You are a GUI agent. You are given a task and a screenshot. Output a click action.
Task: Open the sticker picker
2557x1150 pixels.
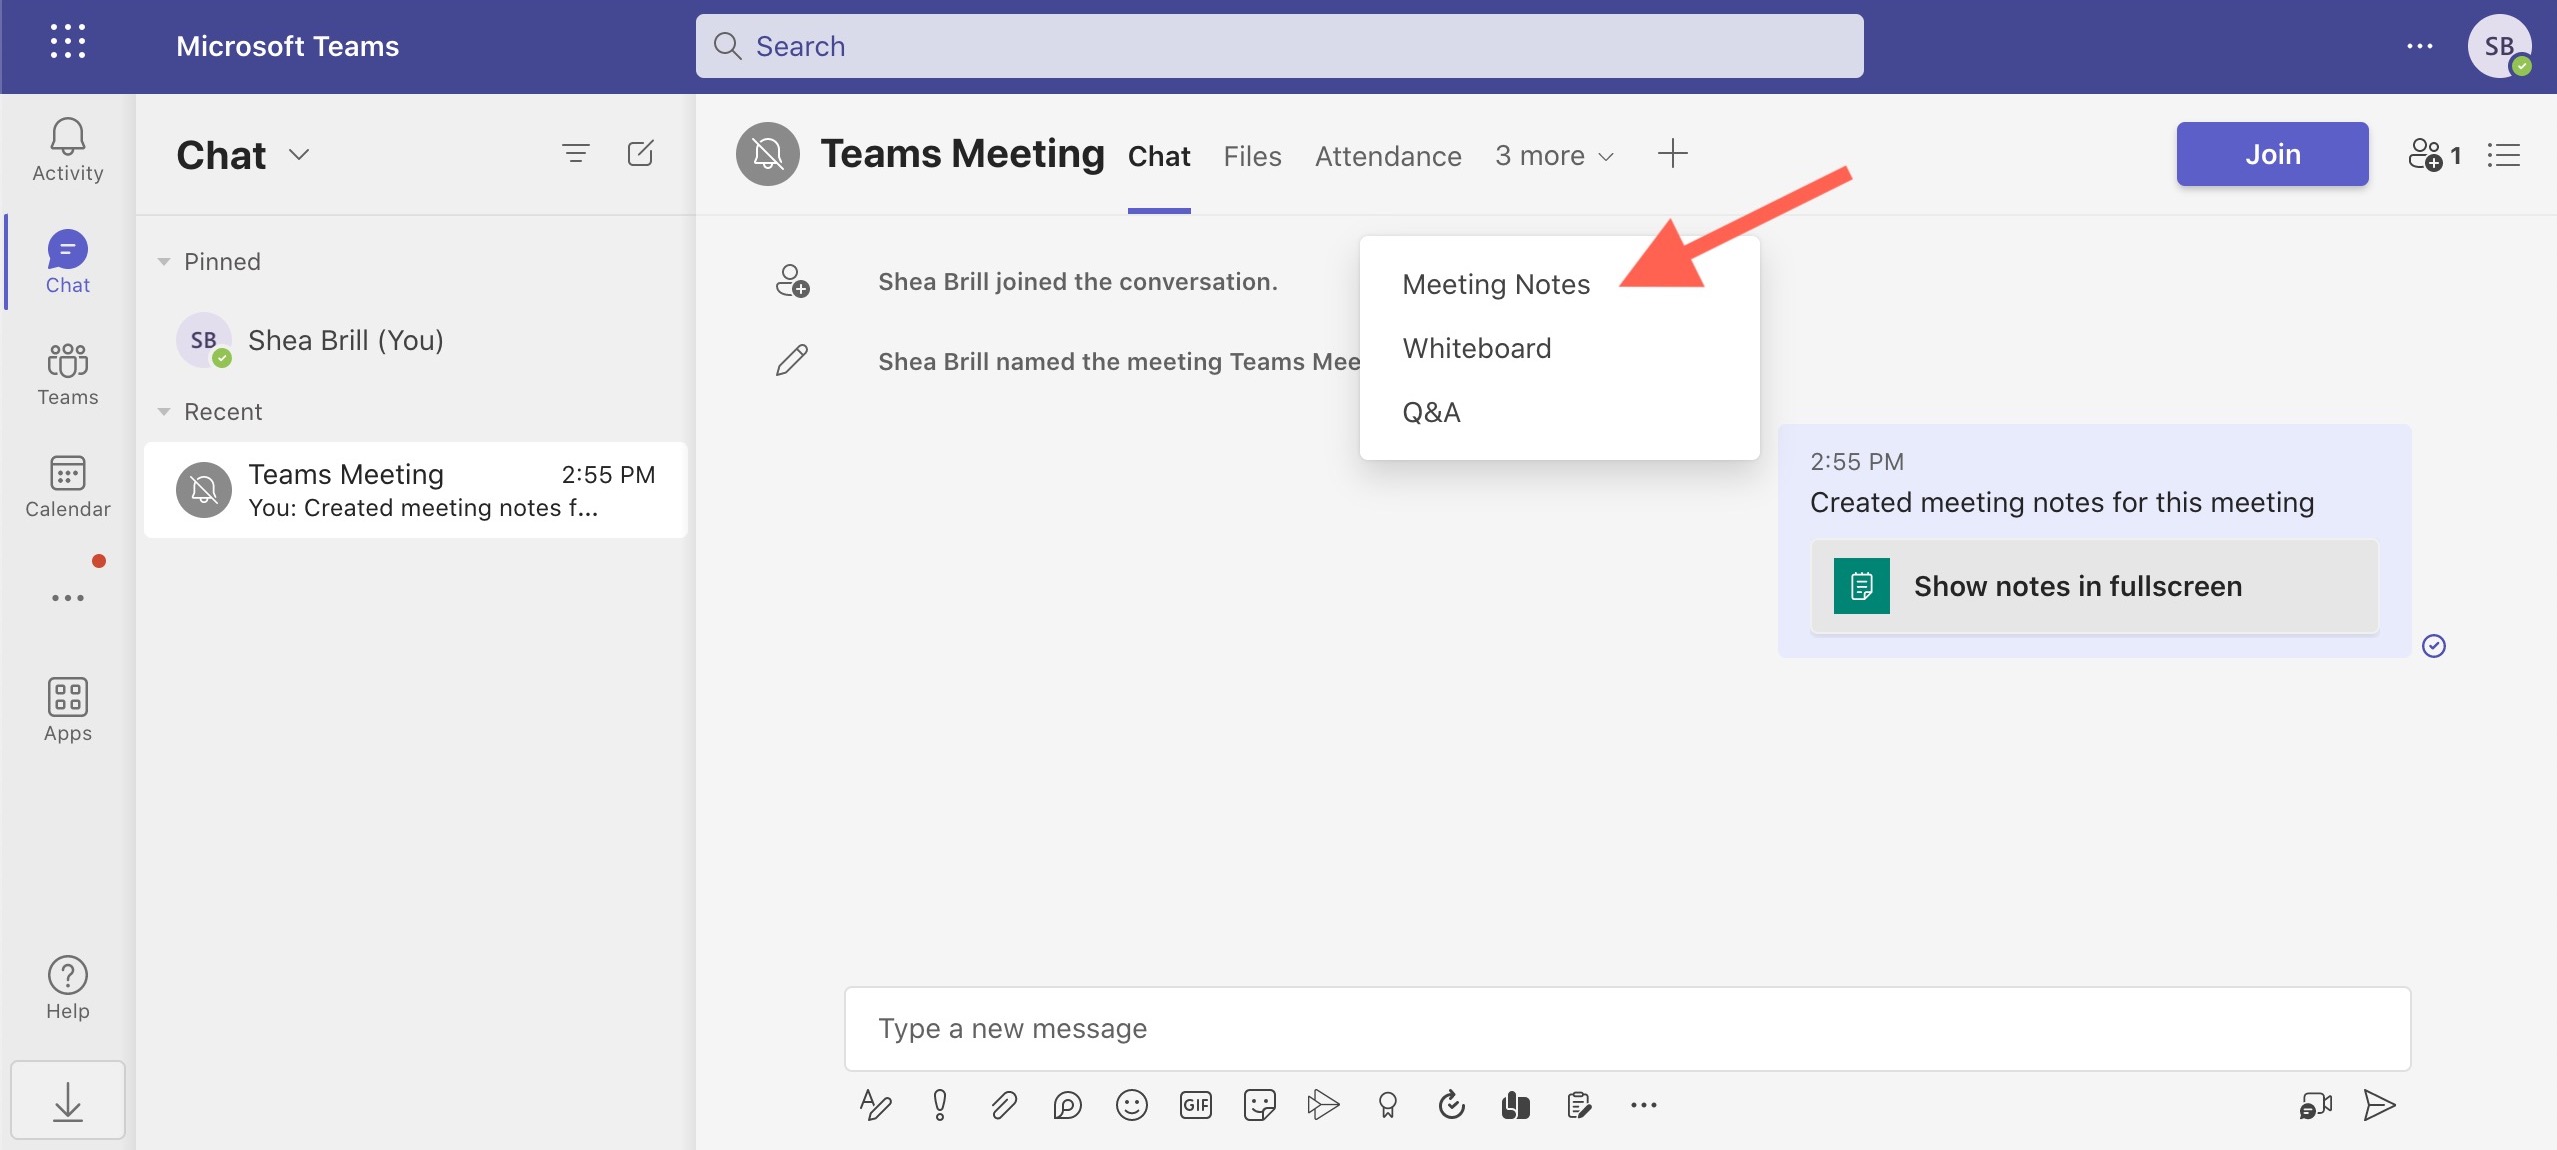1259,1105
